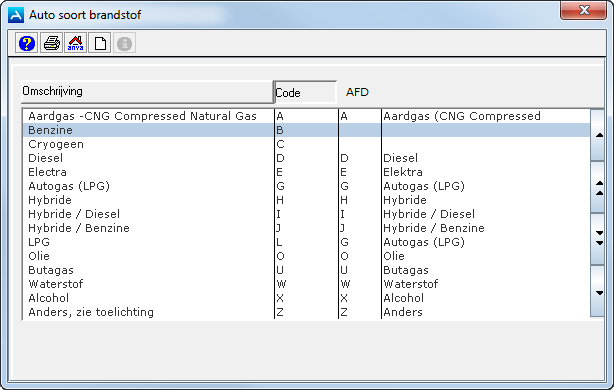Select Alcohol in the Omschrijving column
The height and width of the screenshot is (390, 614).
pyautogui.click(x=49, y=298)
